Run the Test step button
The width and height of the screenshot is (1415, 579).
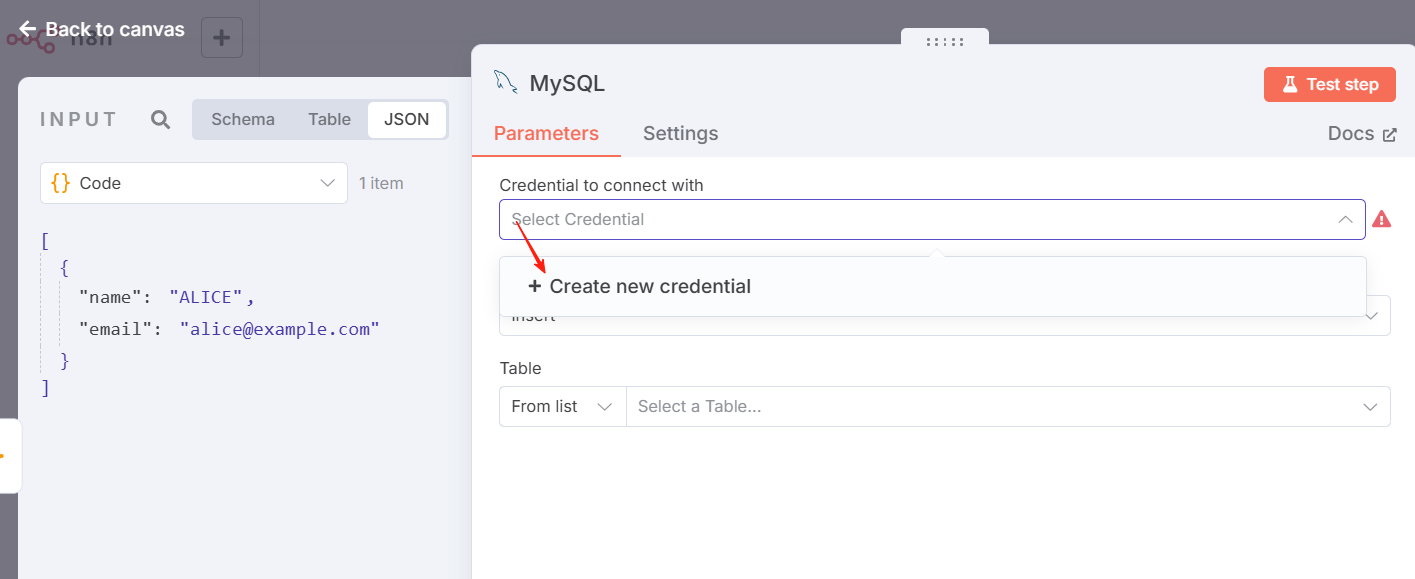pos(1330,85)
